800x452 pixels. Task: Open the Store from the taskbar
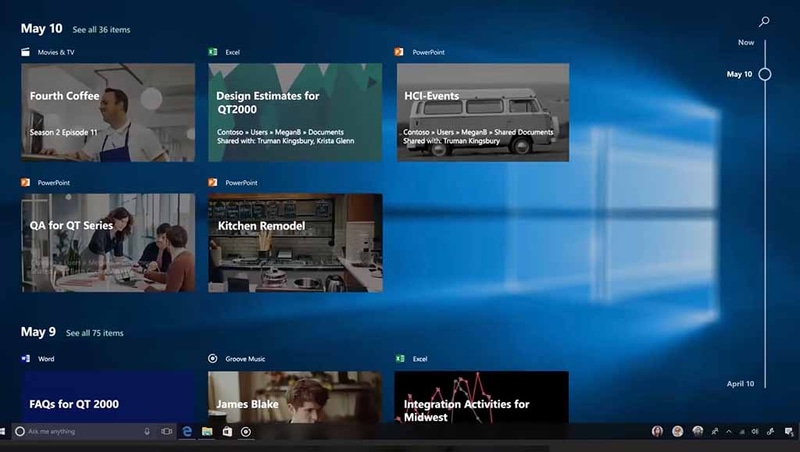pyautogui.click(x=227, y=432)
